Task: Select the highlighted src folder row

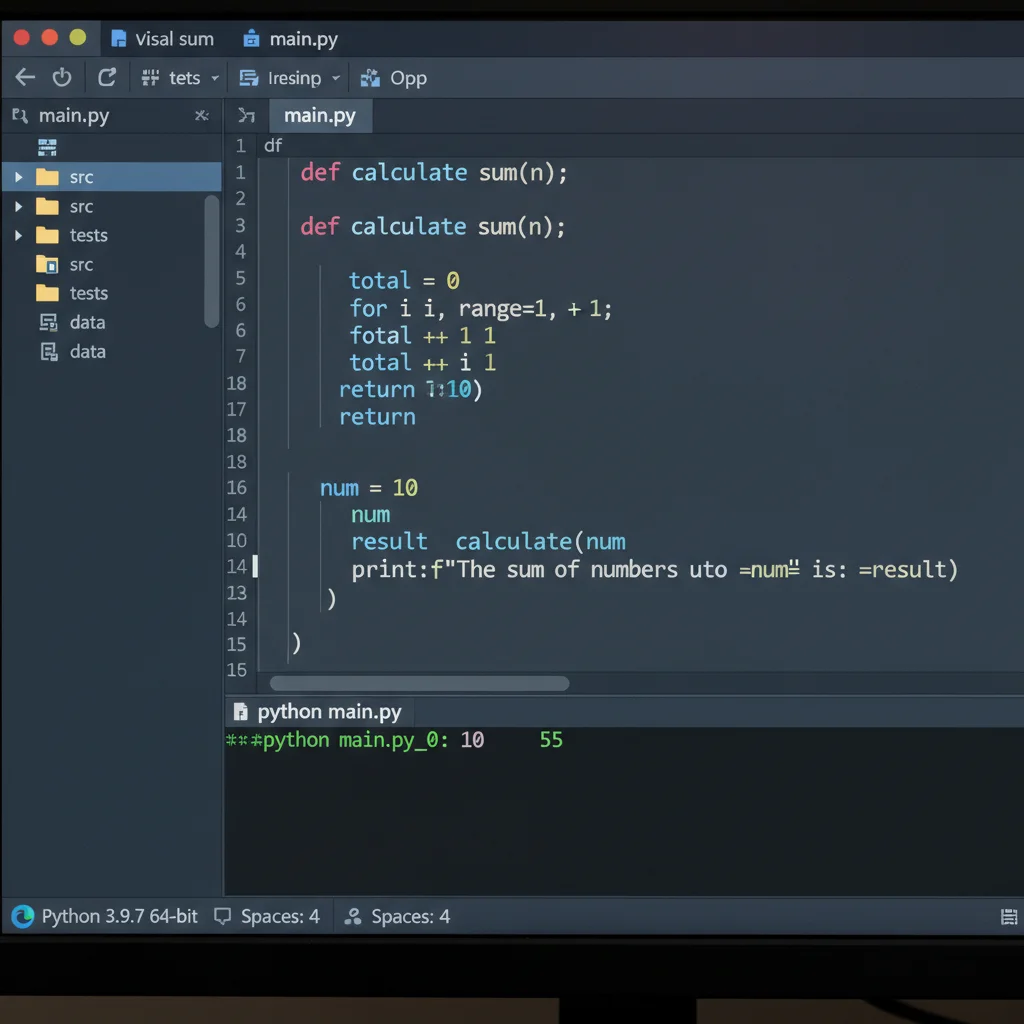Action: click(112, 177)
